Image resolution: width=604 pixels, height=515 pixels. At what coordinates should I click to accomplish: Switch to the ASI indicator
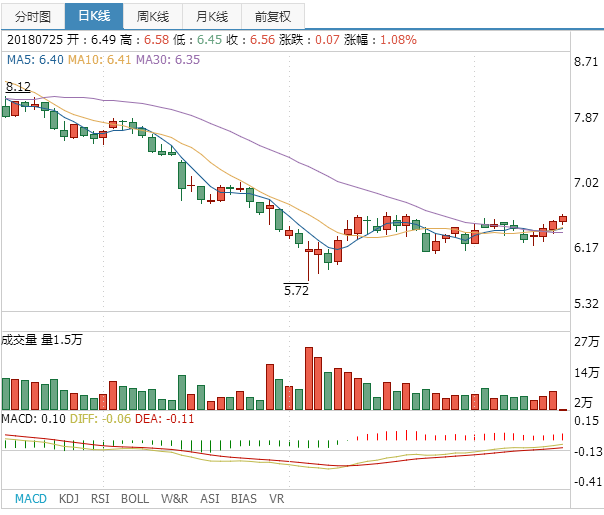pos(210,499)
